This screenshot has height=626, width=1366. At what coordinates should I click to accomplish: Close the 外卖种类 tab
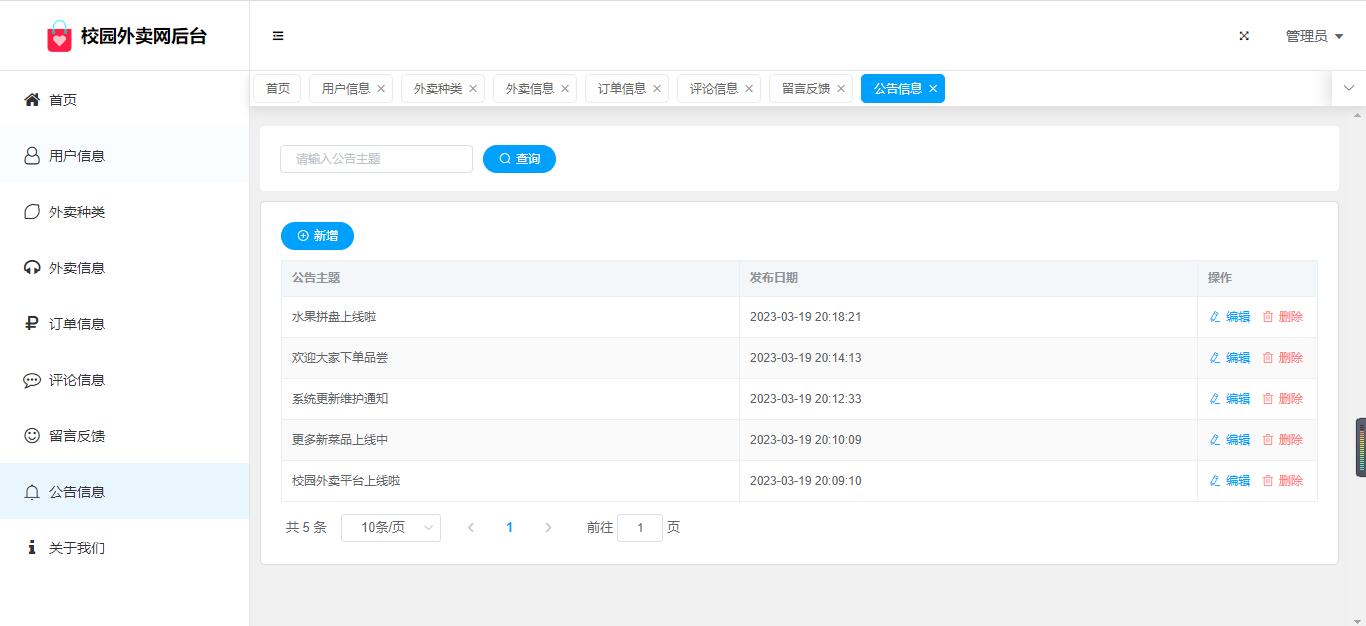(x=473, y=89)
